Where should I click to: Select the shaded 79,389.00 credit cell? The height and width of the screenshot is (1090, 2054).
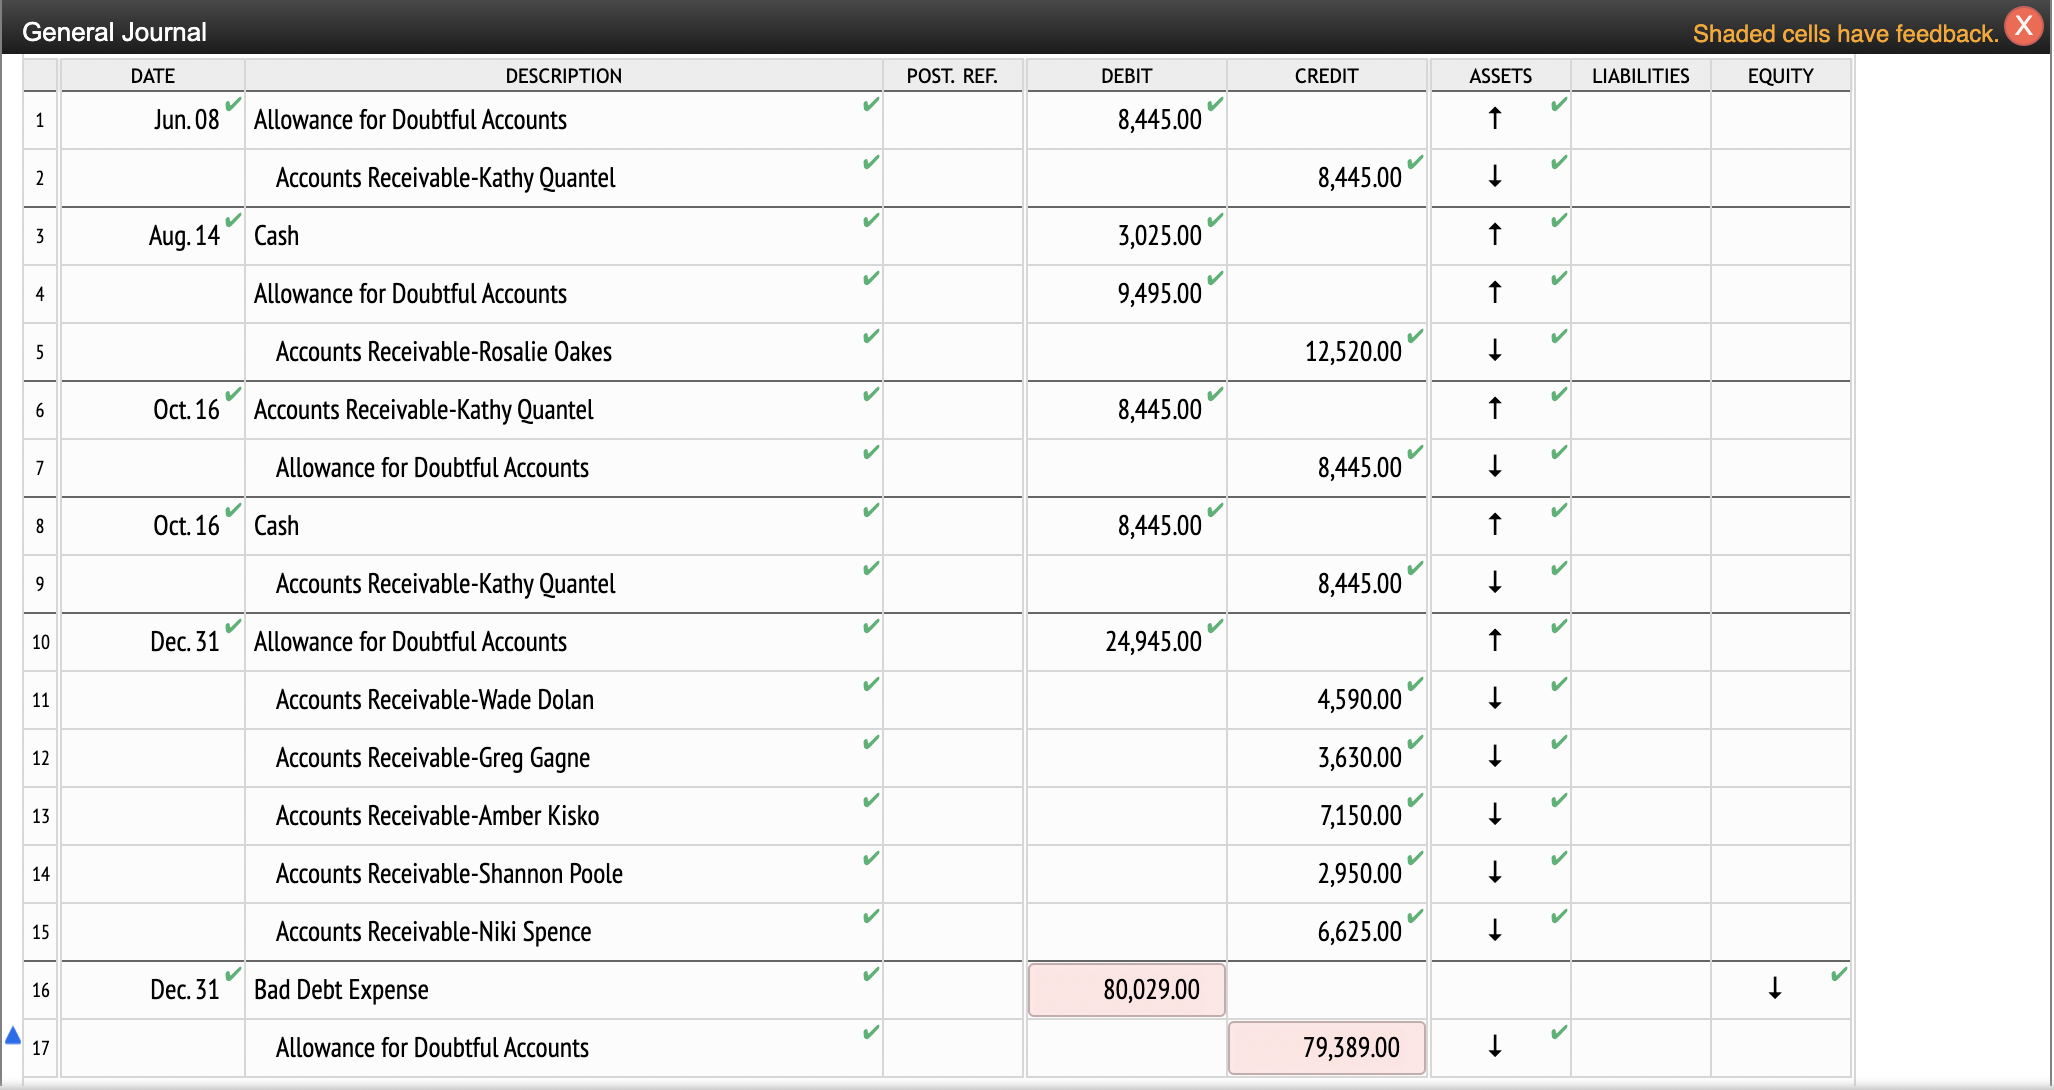coord(1326,1048)
